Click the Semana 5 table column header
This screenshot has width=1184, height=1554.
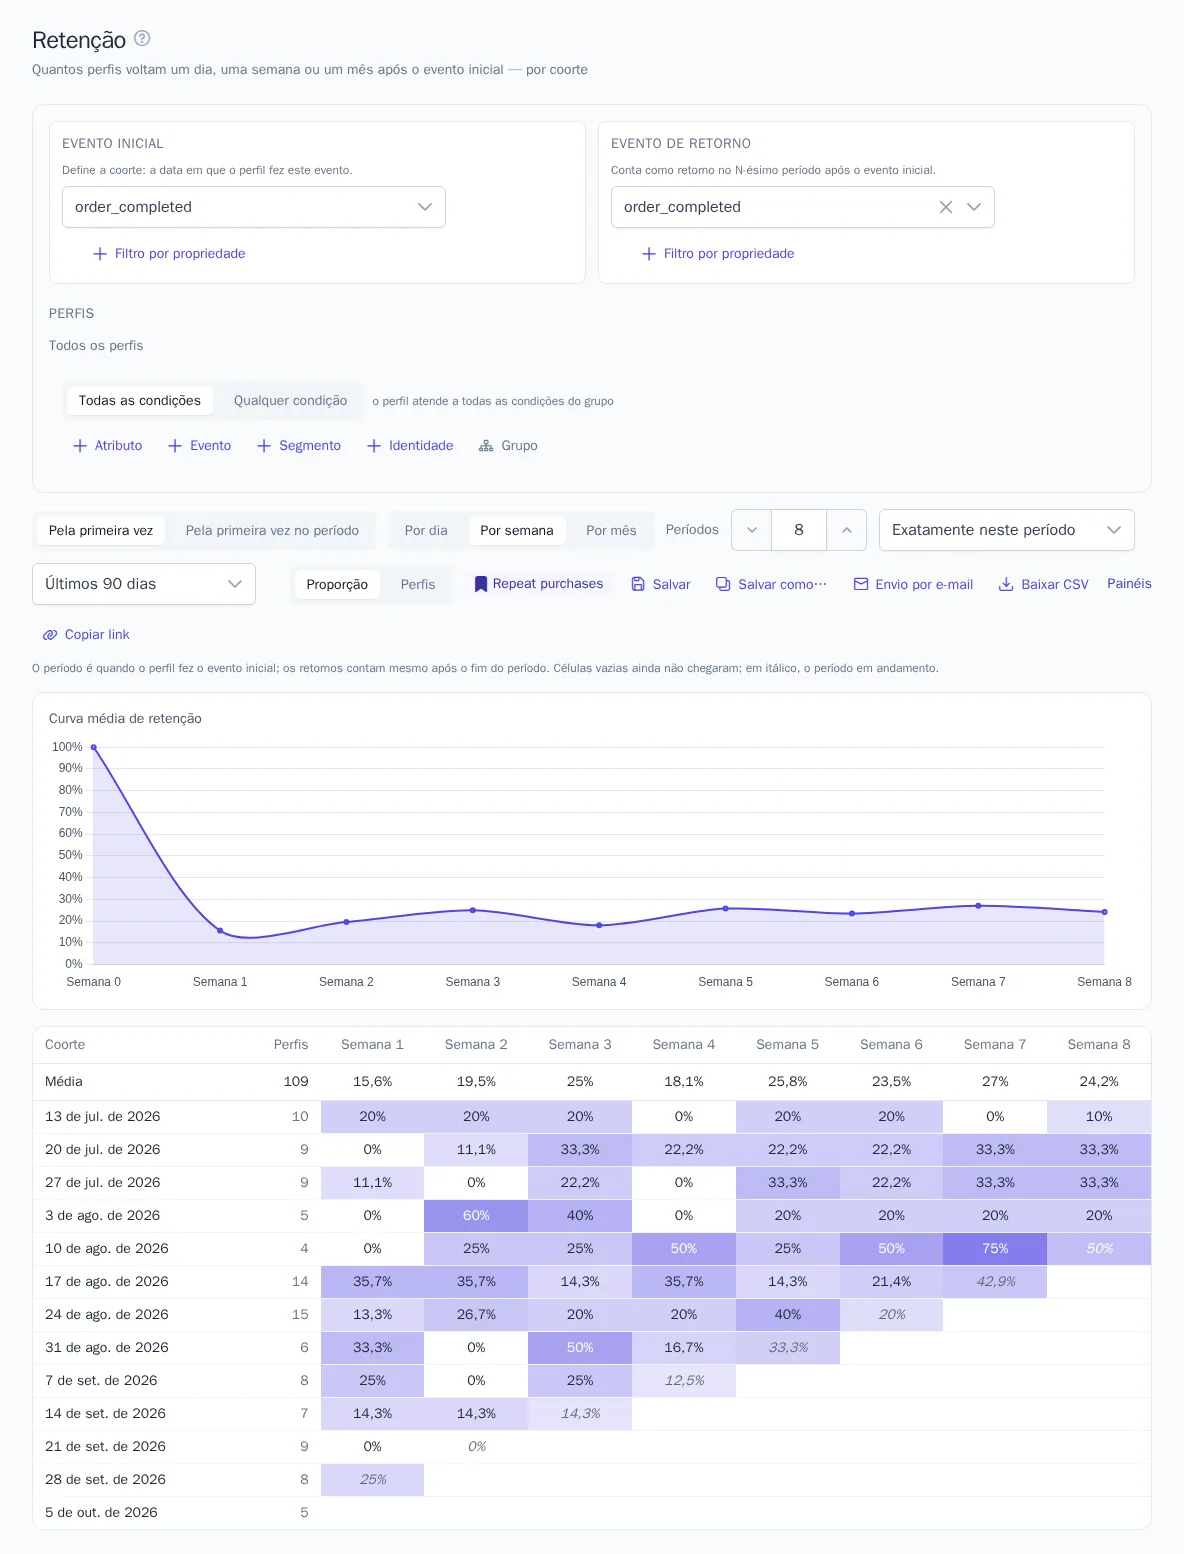point(788,1045)
